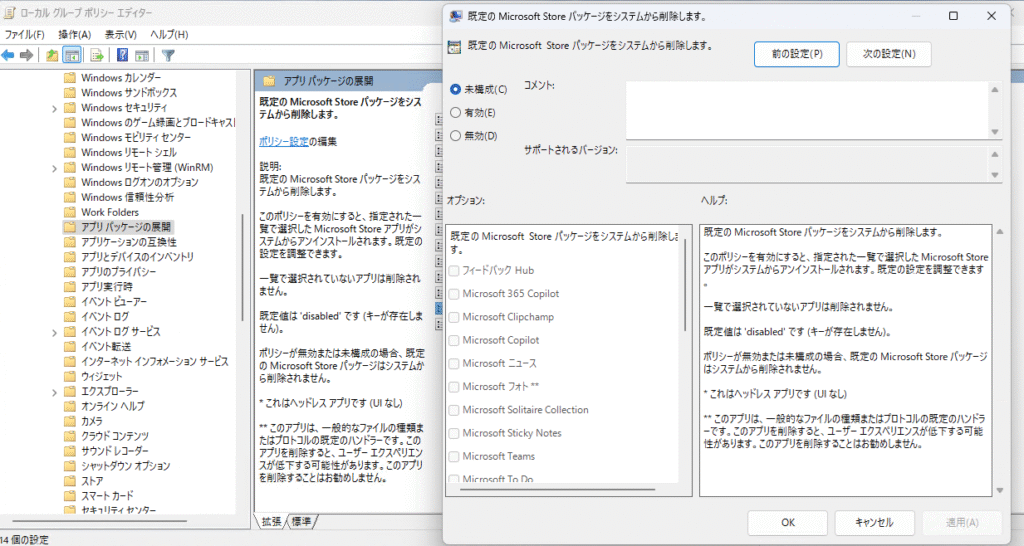Expand the Windows リモート管理 (WinRM) node
Screen dimensions: 1024x546
coord(55,169)
